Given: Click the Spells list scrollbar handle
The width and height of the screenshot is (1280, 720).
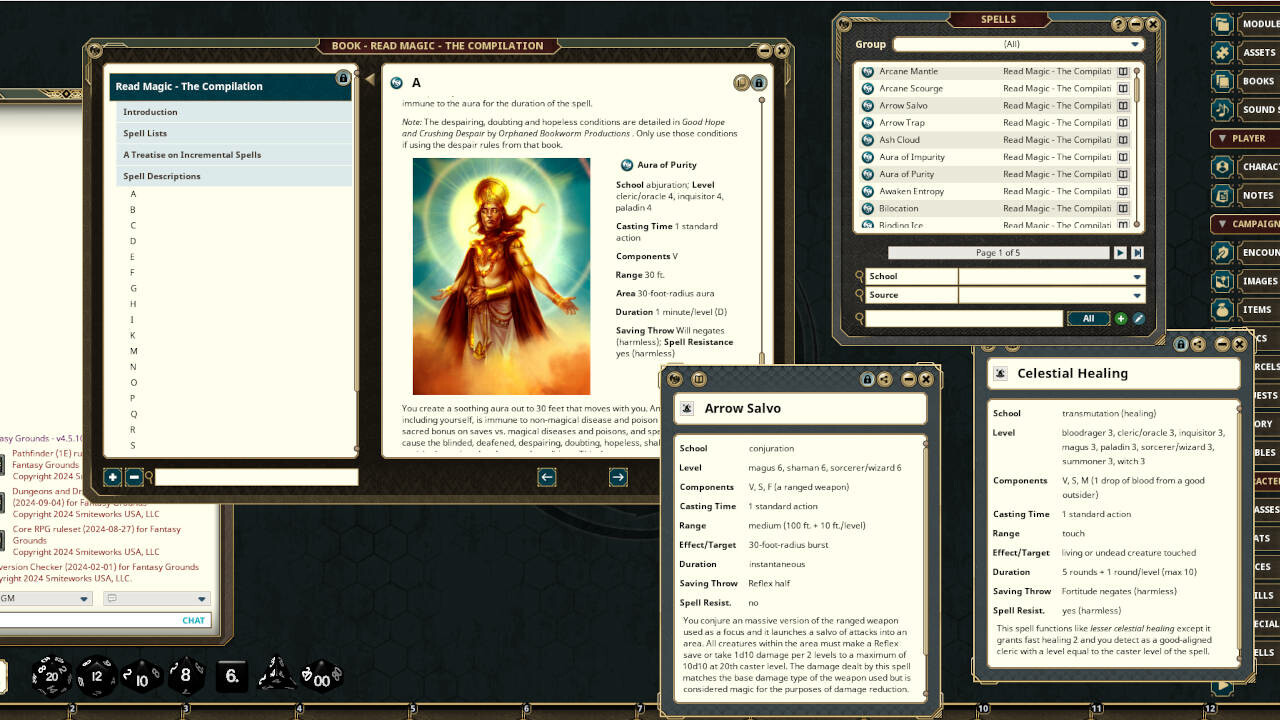Looking at the screenshot, I should (1137, 86).
